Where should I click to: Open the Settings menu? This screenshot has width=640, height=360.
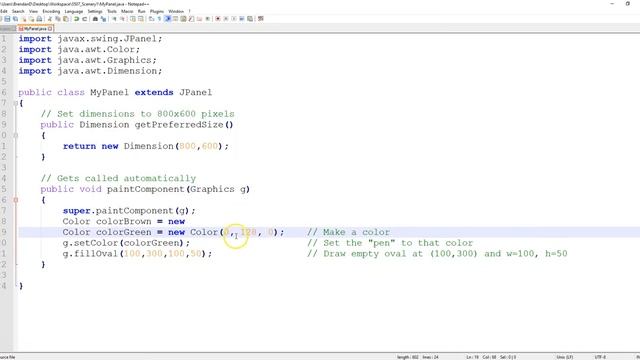point(95,11)
